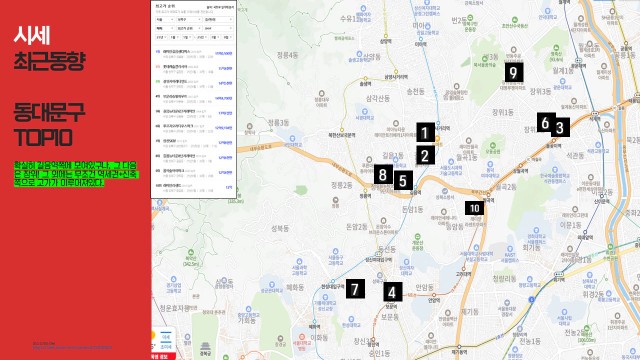Image resolution: width=640 pixels, height=360 pixels.
Task: Open the tenth-ranked apartment at list bottom
Action: pos(193,188)
